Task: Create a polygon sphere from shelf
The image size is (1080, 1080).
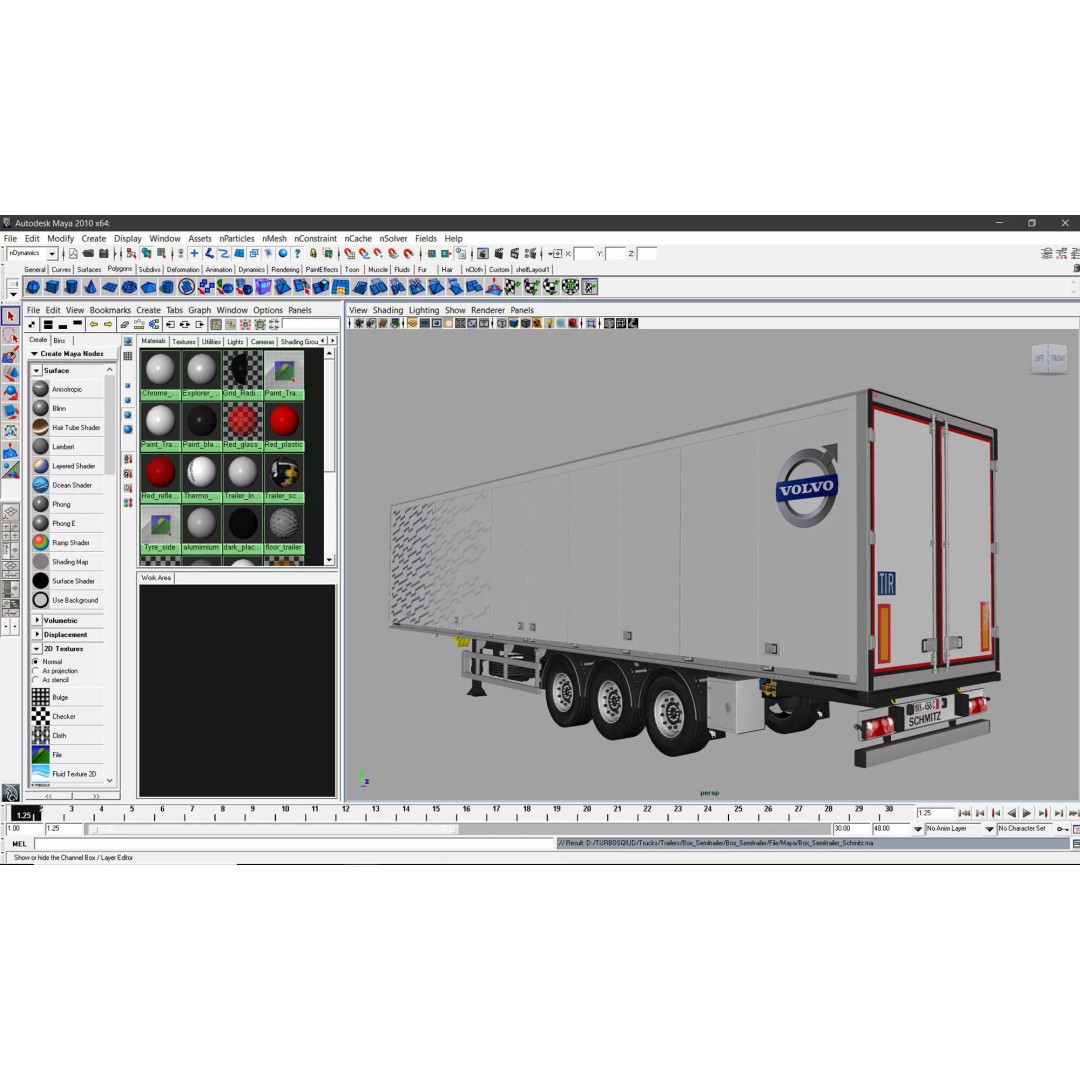Action: tap(33, 287)
